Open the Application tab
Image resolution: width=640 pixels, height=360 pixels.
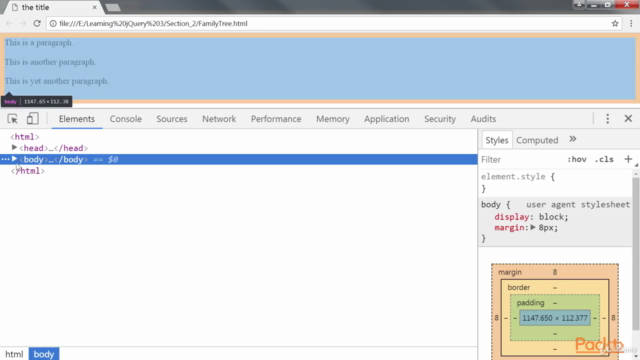coord(387,119)
